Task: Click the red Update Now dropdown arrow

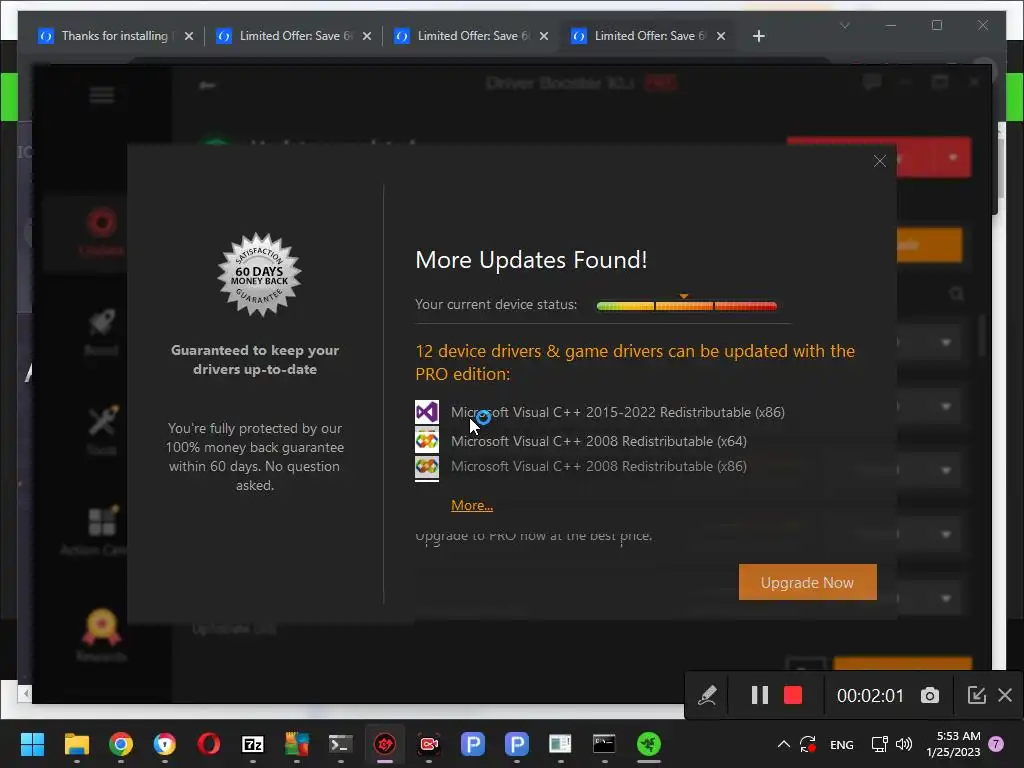Action: click(x=952, y=157)
